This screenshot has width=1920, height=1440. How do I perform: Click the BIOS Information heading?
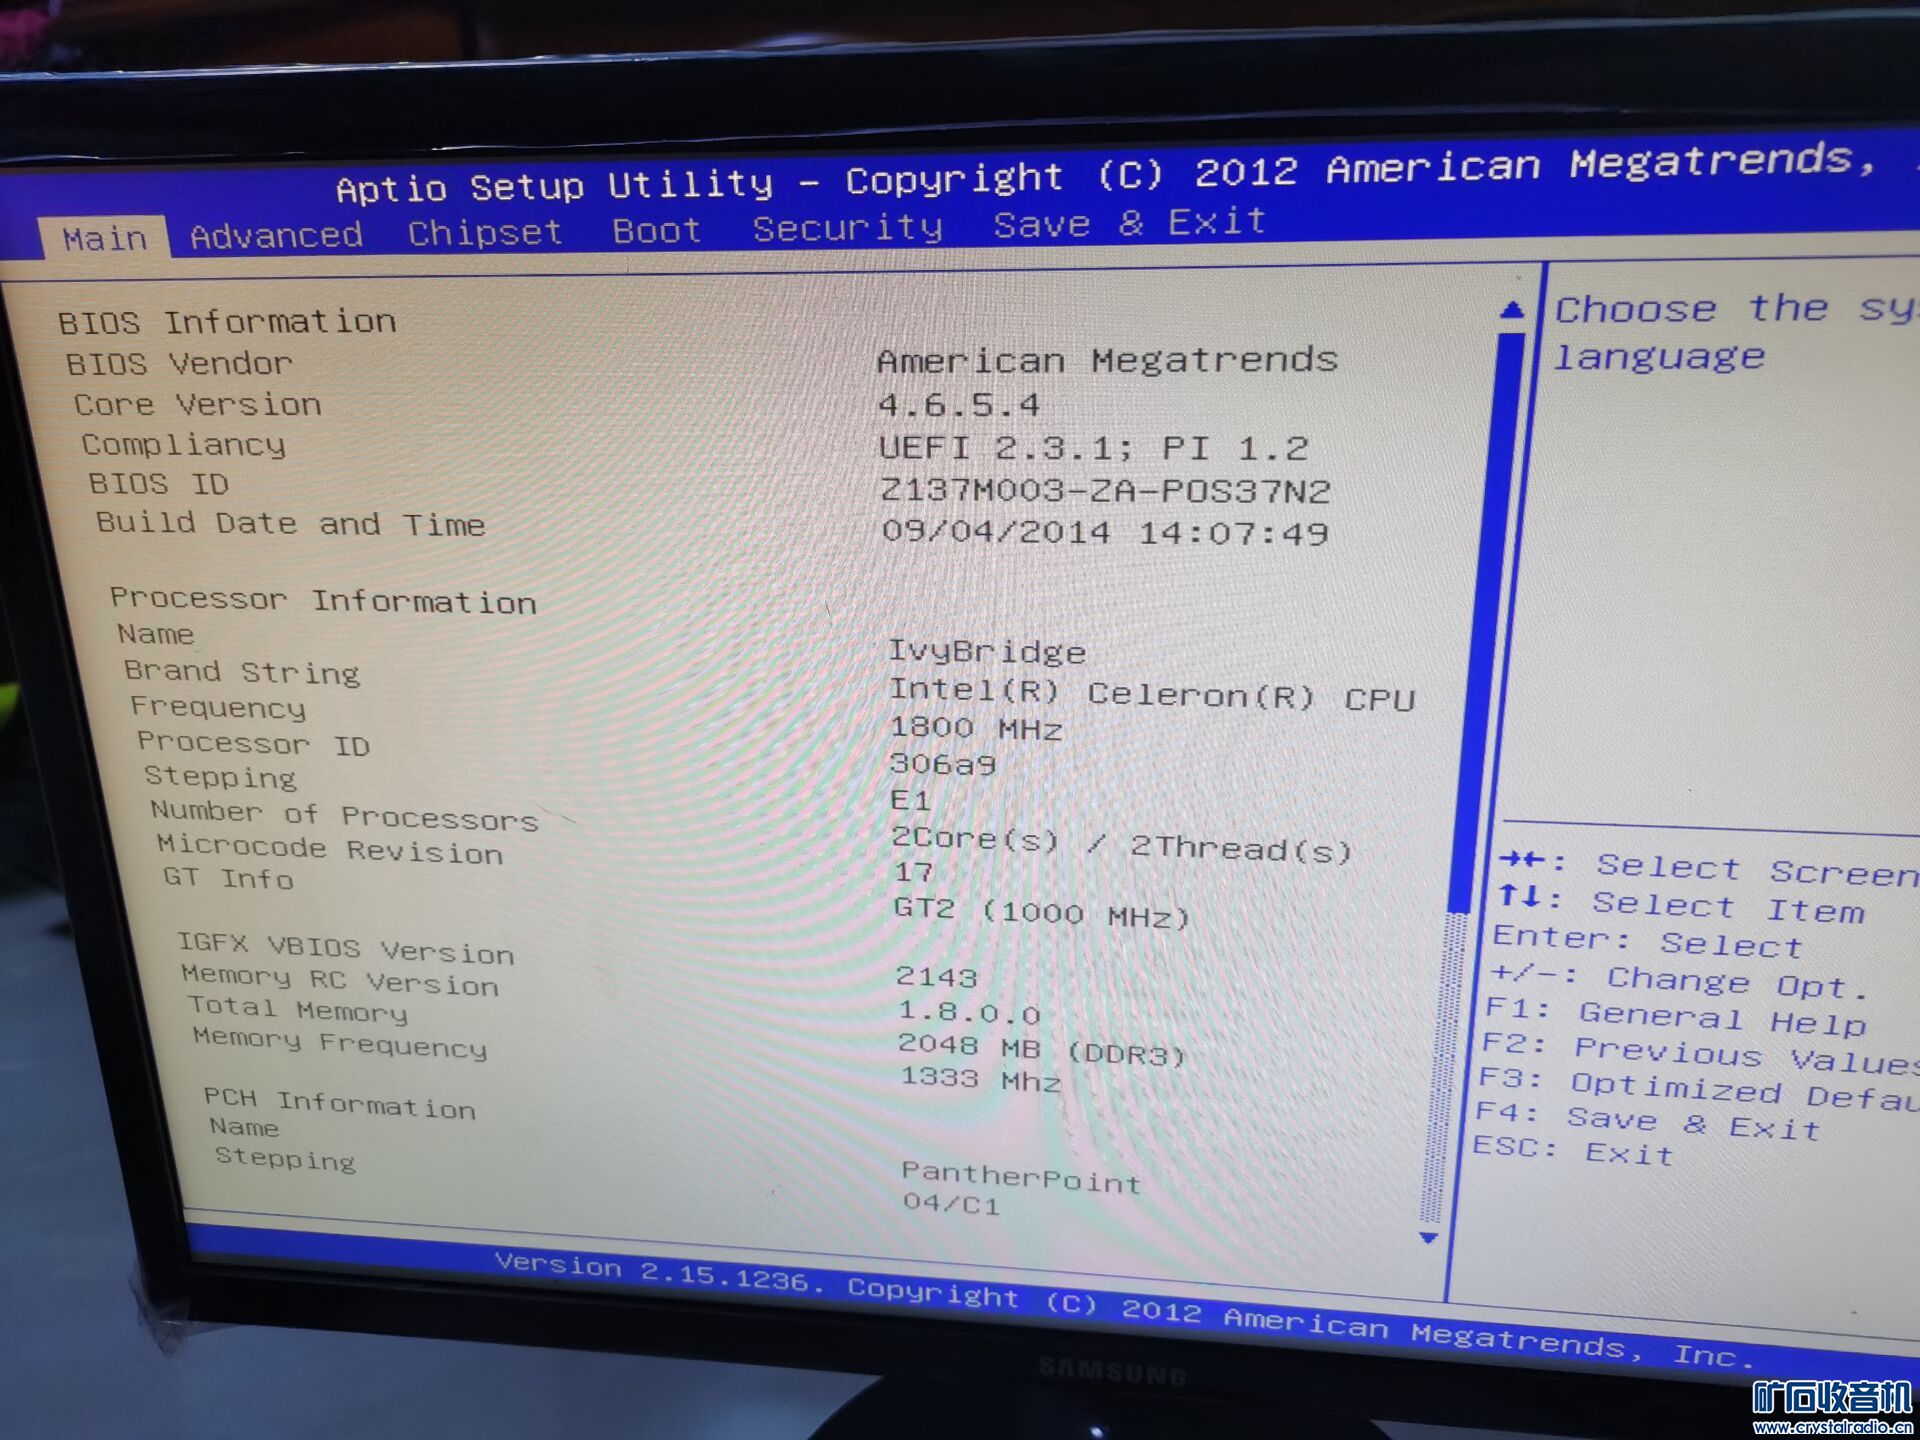[227, 322]
